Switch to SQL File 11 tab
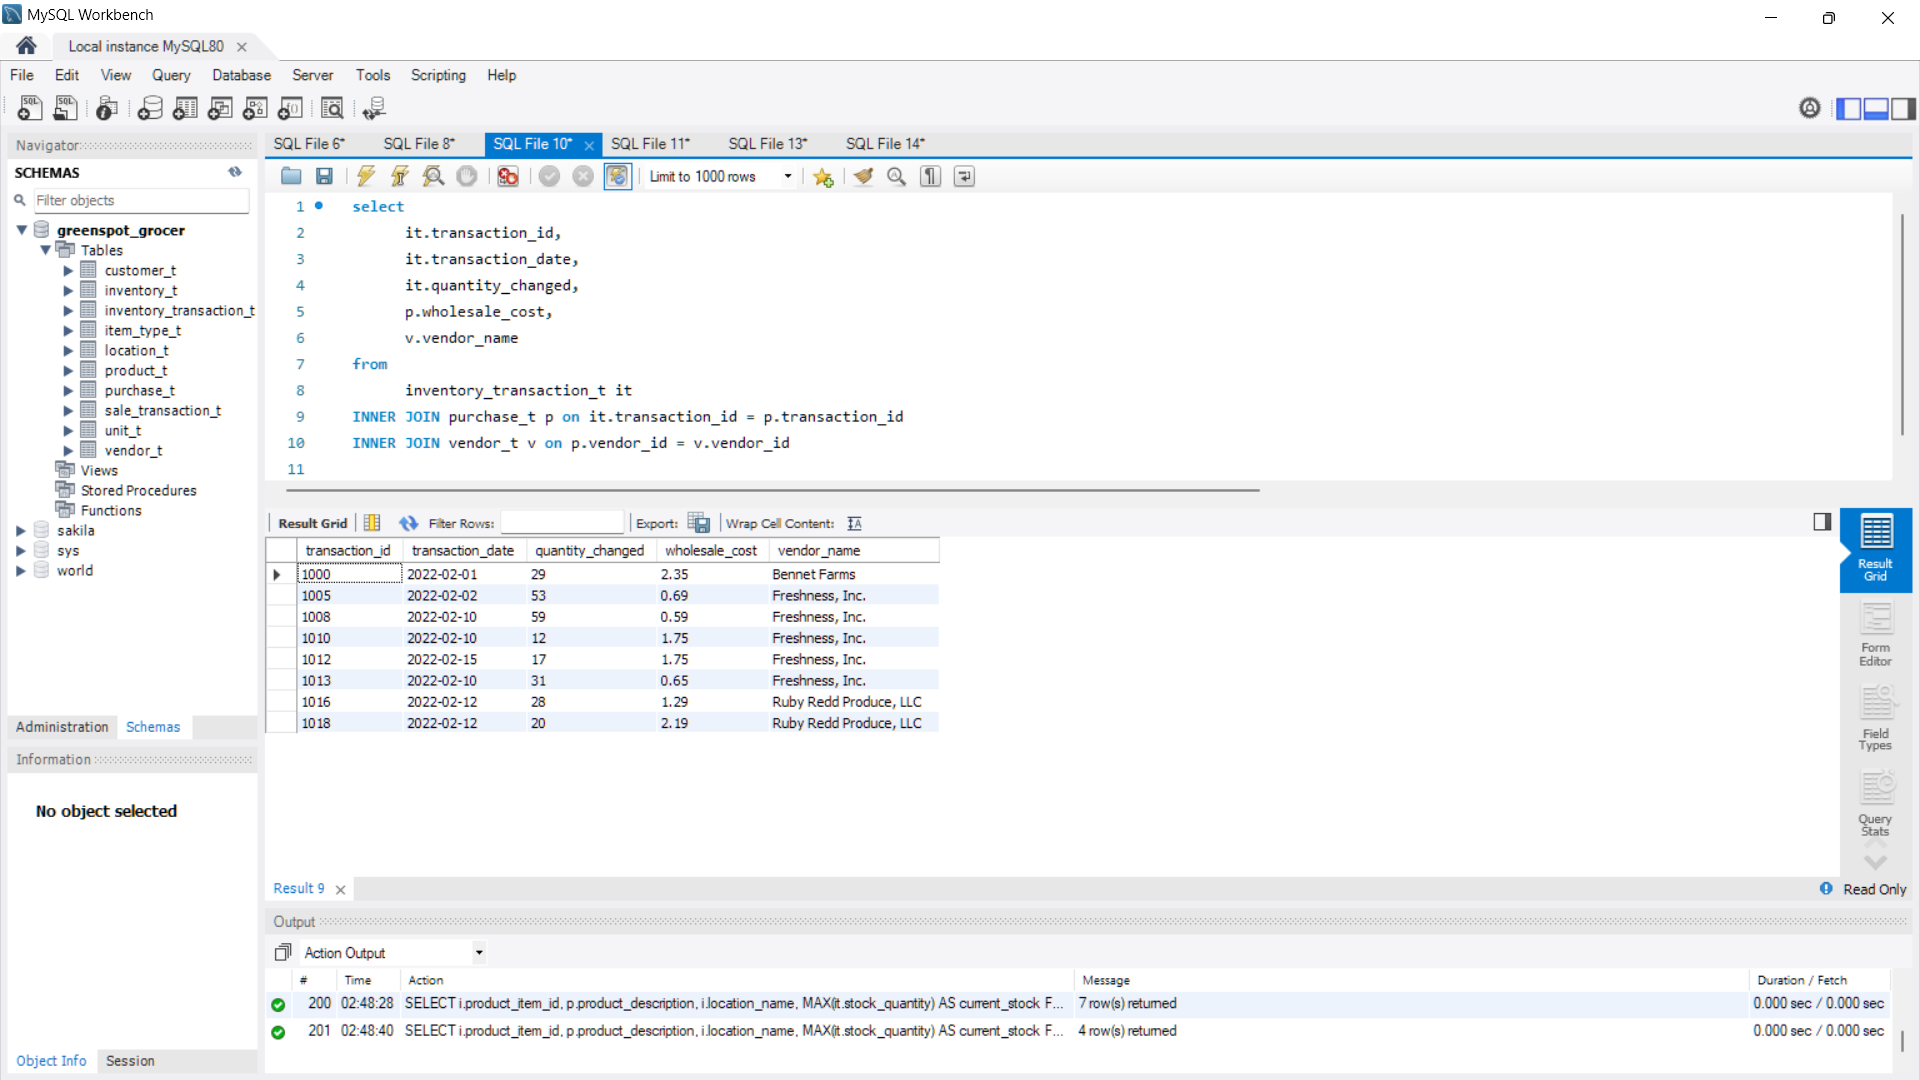This screenshot has width=1920, height=1080. point(650,144)
